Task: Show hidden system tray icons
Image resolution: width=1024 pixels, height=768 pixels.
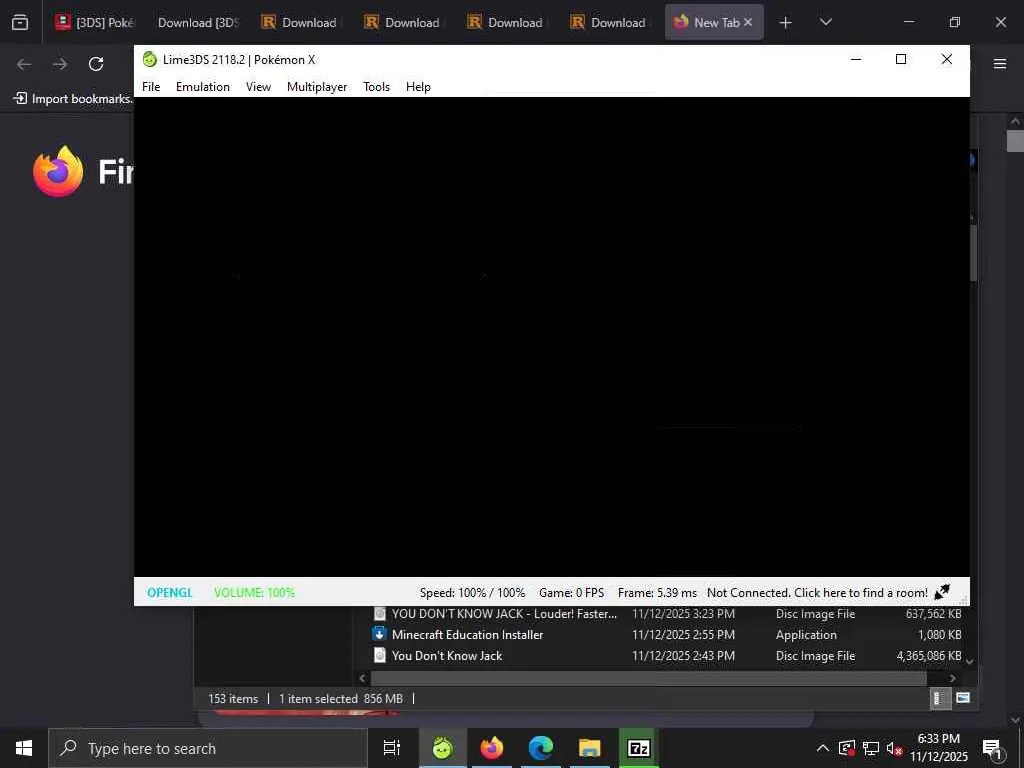Action: pos(823,748)
